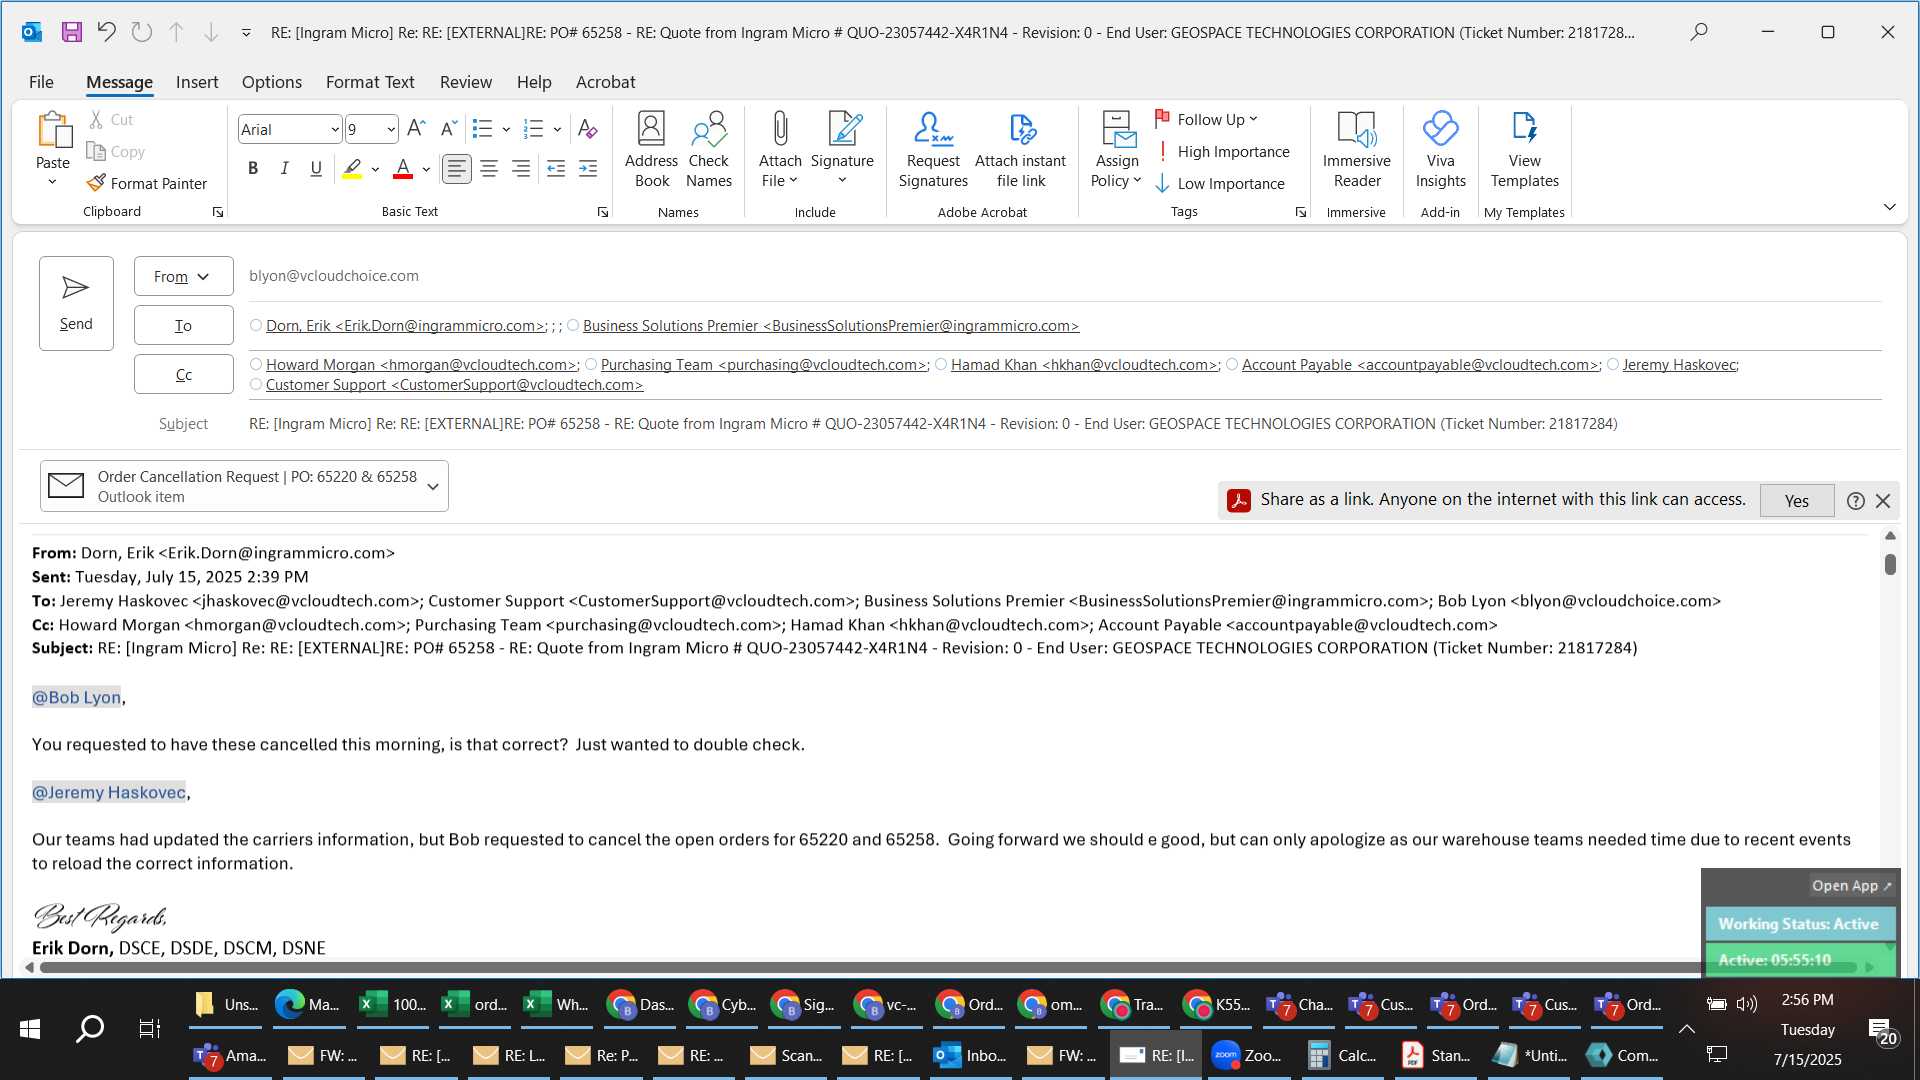Decrease the paragraph indent
Screen dimensions: 1920x1080
556,168
